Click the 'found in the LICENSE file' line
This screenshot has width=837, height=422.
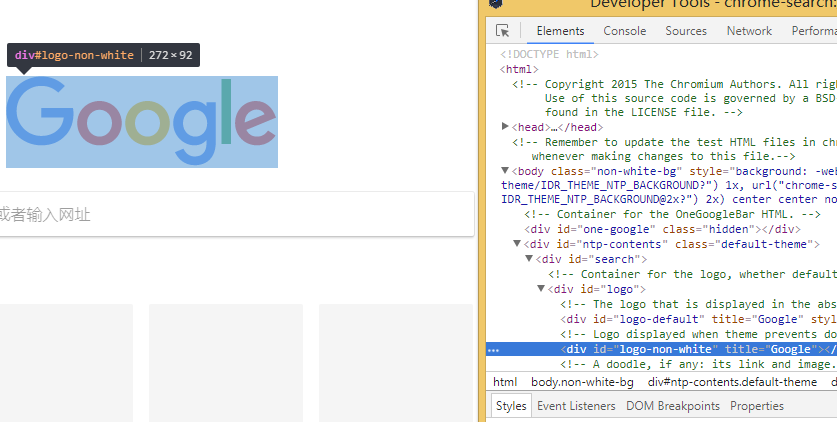click(644, 113)
